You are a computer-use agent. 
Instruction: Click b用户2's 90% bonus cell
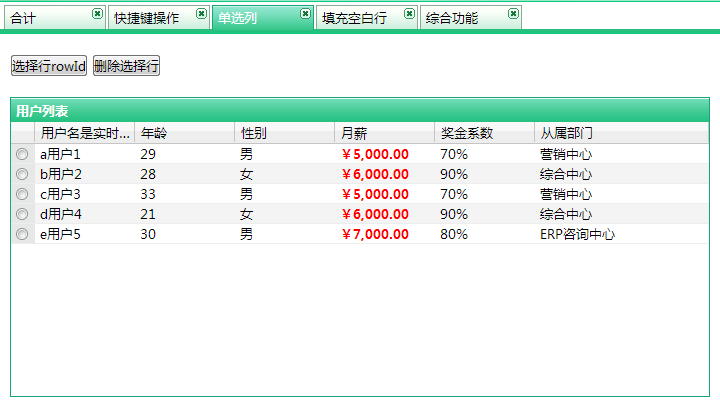[x=485, y=174]
